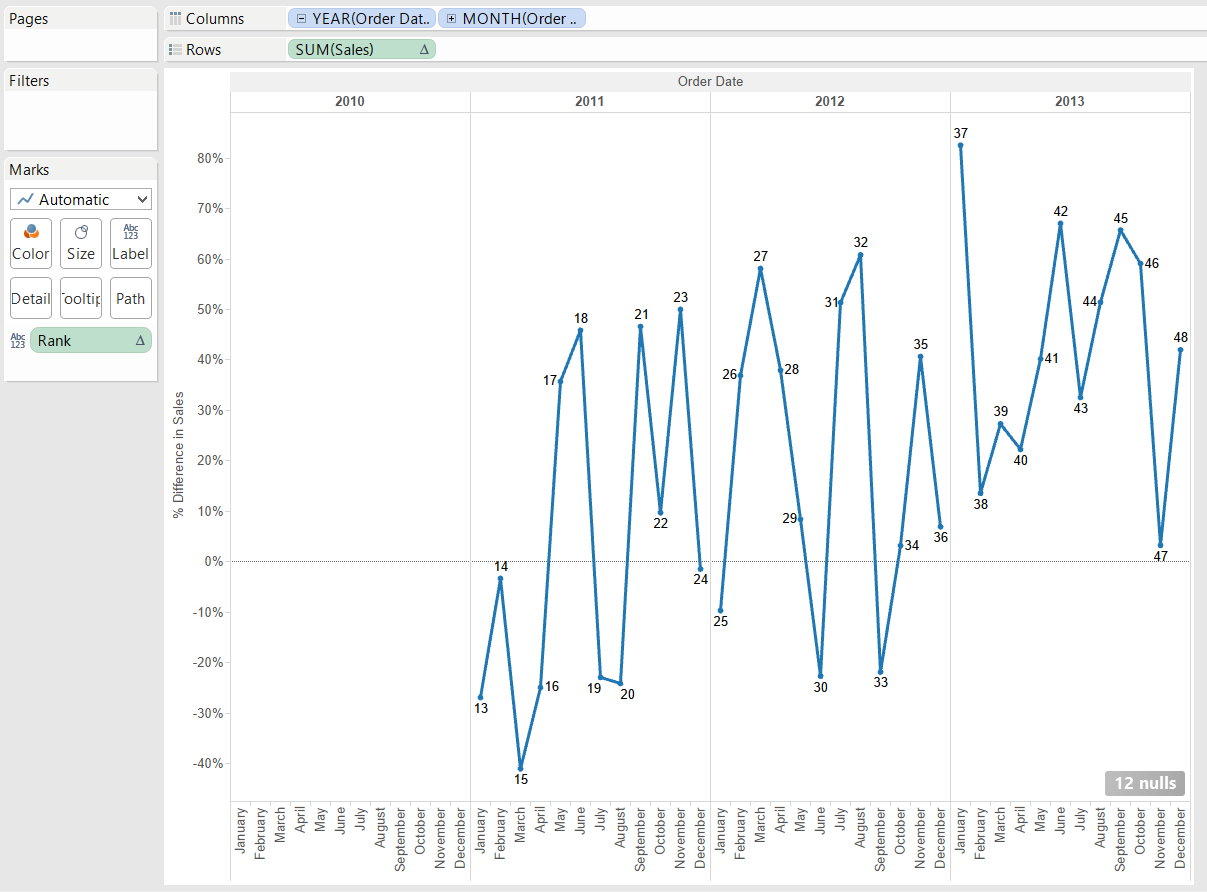Click the 12 nulls indicator
1207x892 pixels.
(x=1144, y=783)
